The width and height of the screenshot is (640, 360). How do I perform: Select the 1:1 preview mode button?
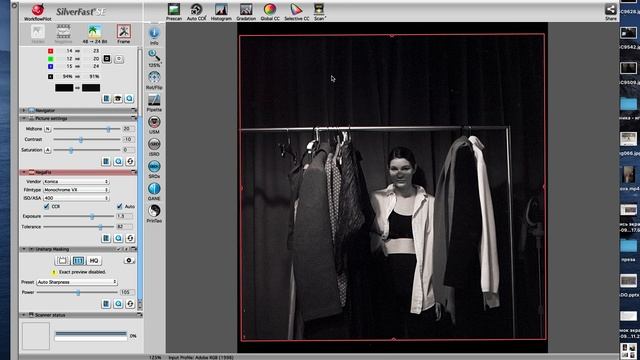pyautogui.click(x=78, y=260)
